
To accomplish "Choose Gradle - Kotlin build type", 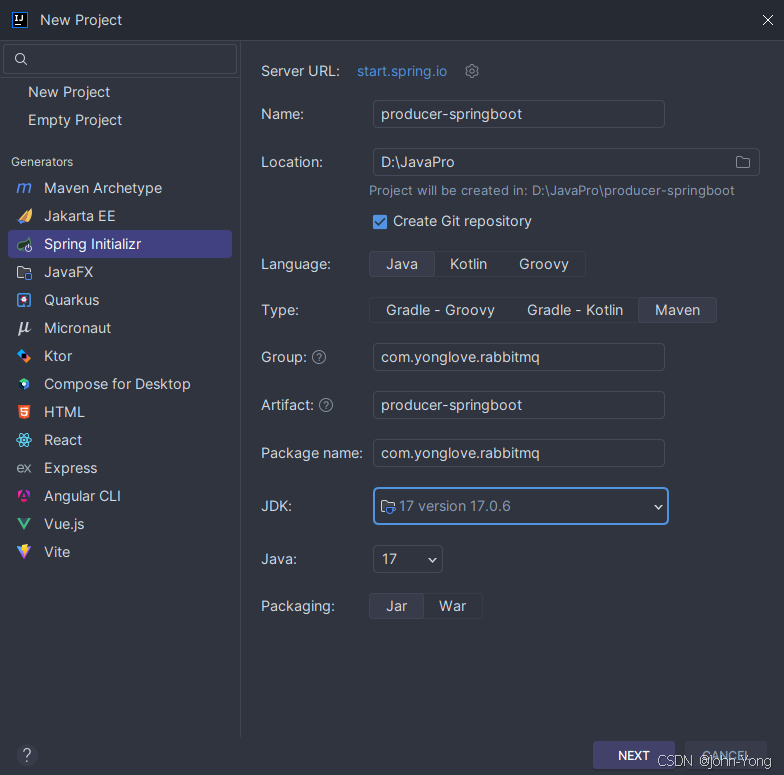I will coord(575,310).
